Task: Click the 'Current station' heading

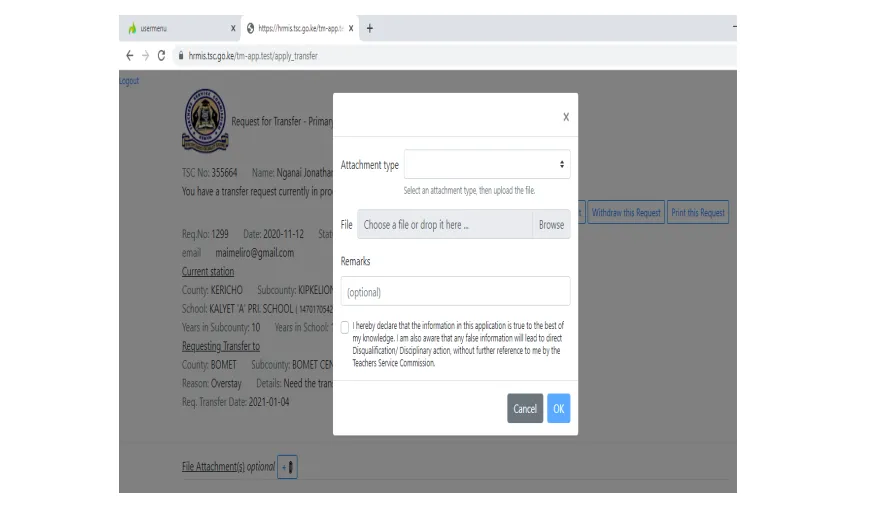Action: point(208,271)
